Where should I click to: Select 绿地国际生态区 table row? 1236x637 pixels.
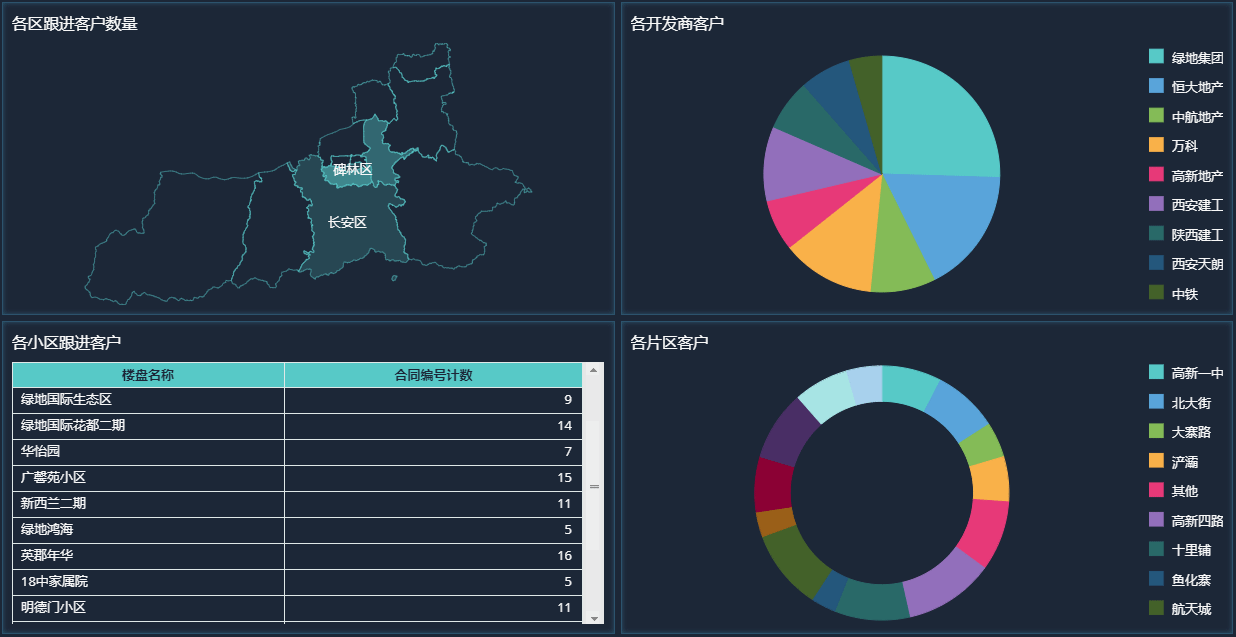(297, 400)
